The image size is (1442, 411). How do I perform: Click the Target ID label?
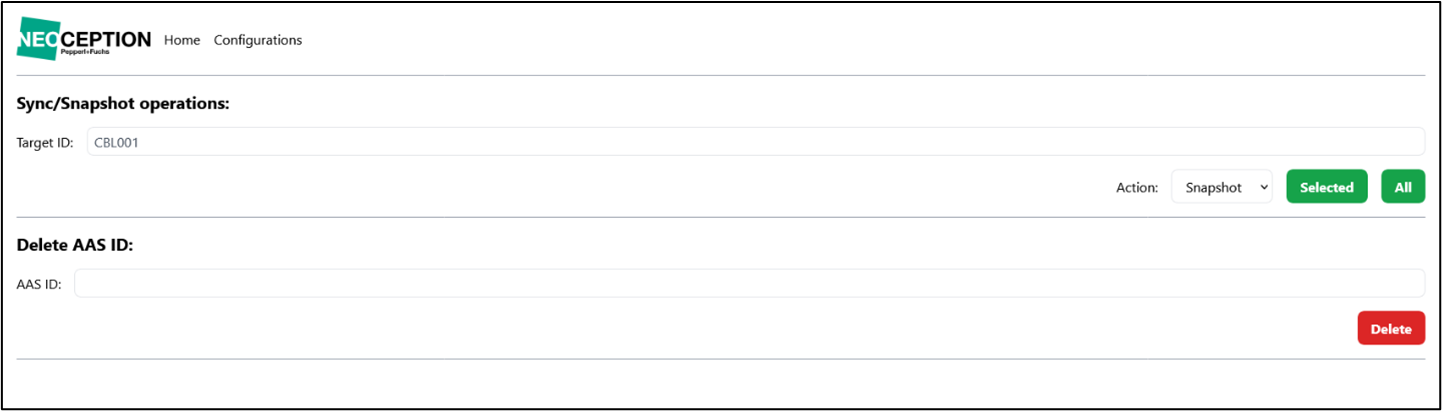click(x=45, y=142)
